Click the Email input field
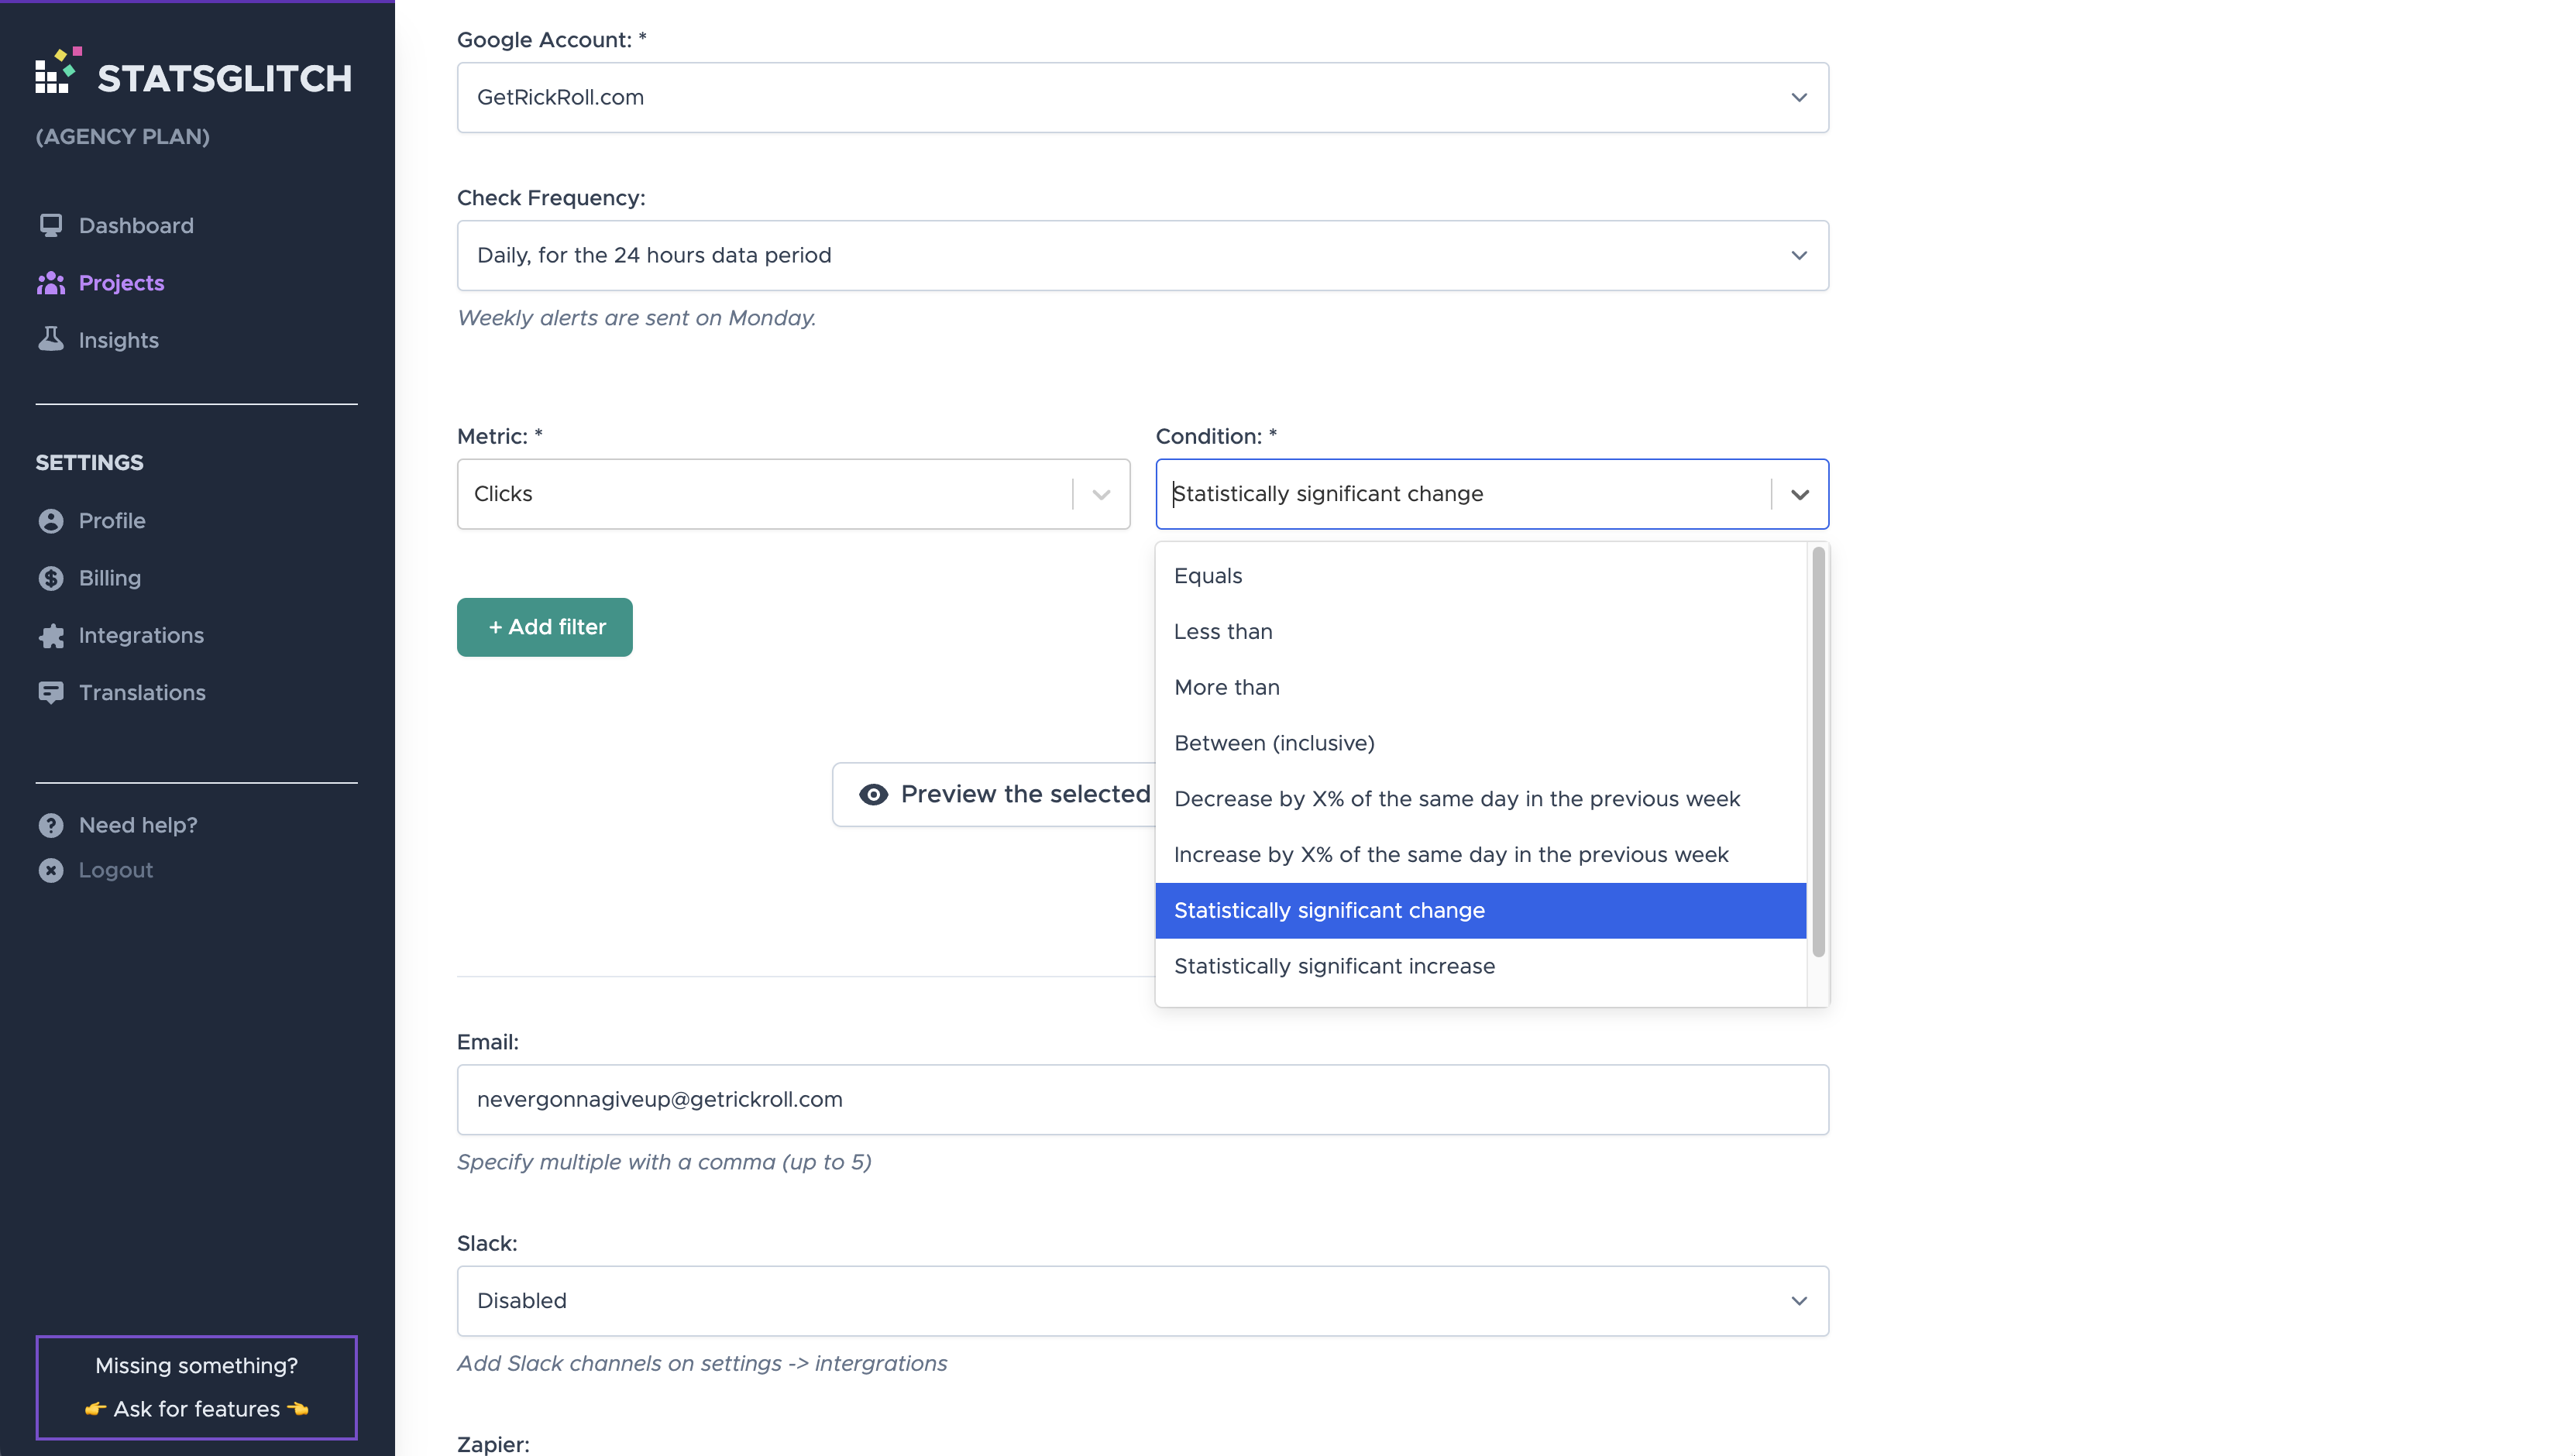 pyautogui.click(x=1143, y=1100)
